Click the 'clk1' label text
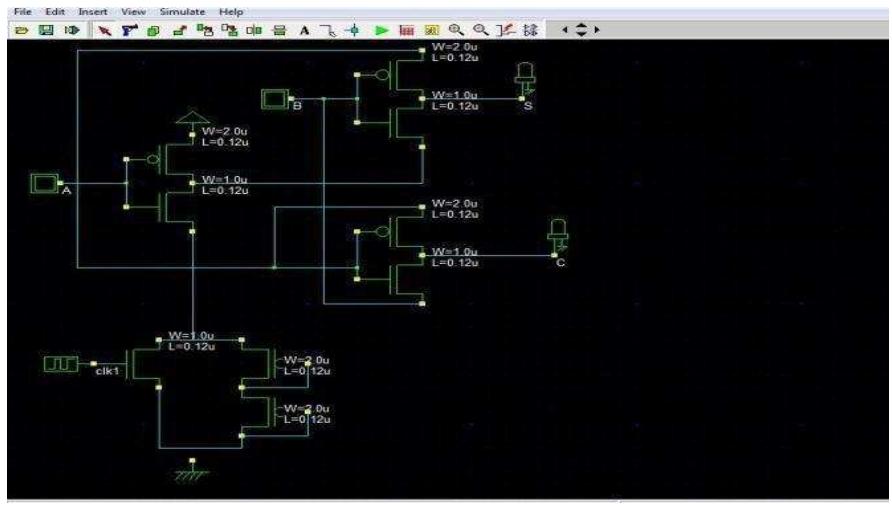The width and height of the screenshot is (892, 507). tap(108, 371)
